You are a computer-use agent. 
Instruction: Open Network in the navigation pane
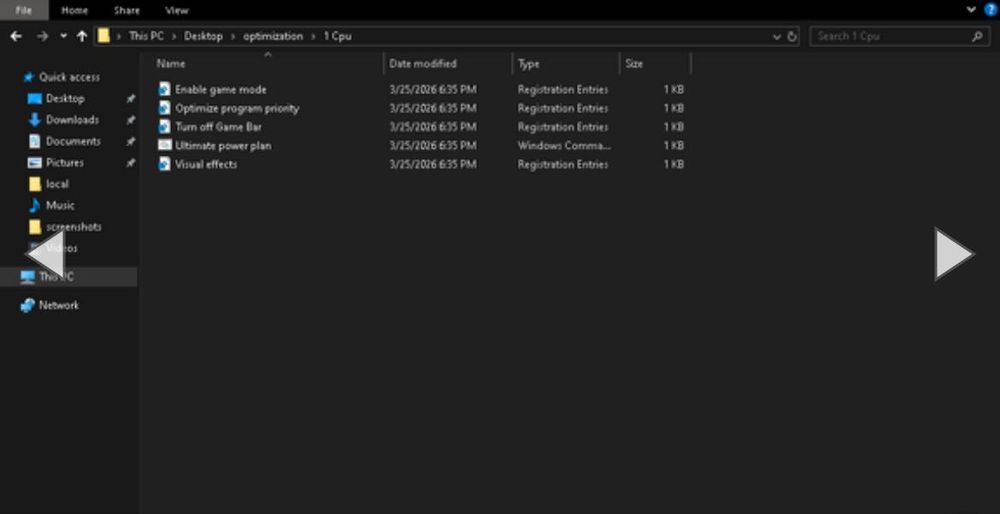click(x=59, y=305)
